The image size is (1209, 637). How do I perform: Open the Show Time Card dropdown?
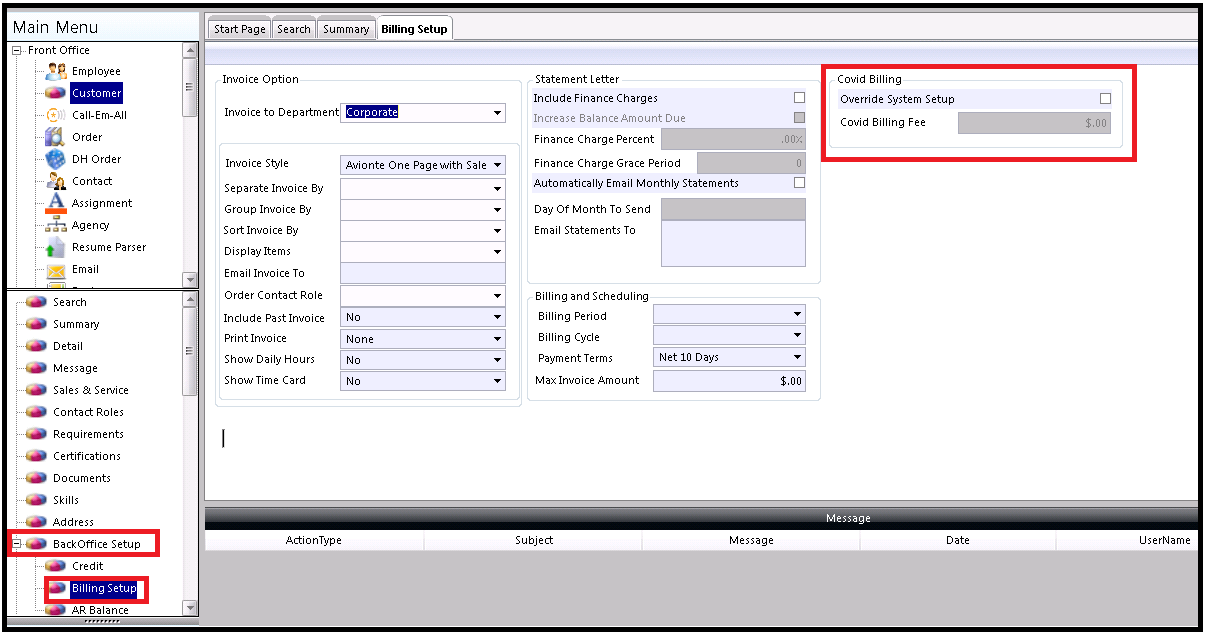(497, 381)
